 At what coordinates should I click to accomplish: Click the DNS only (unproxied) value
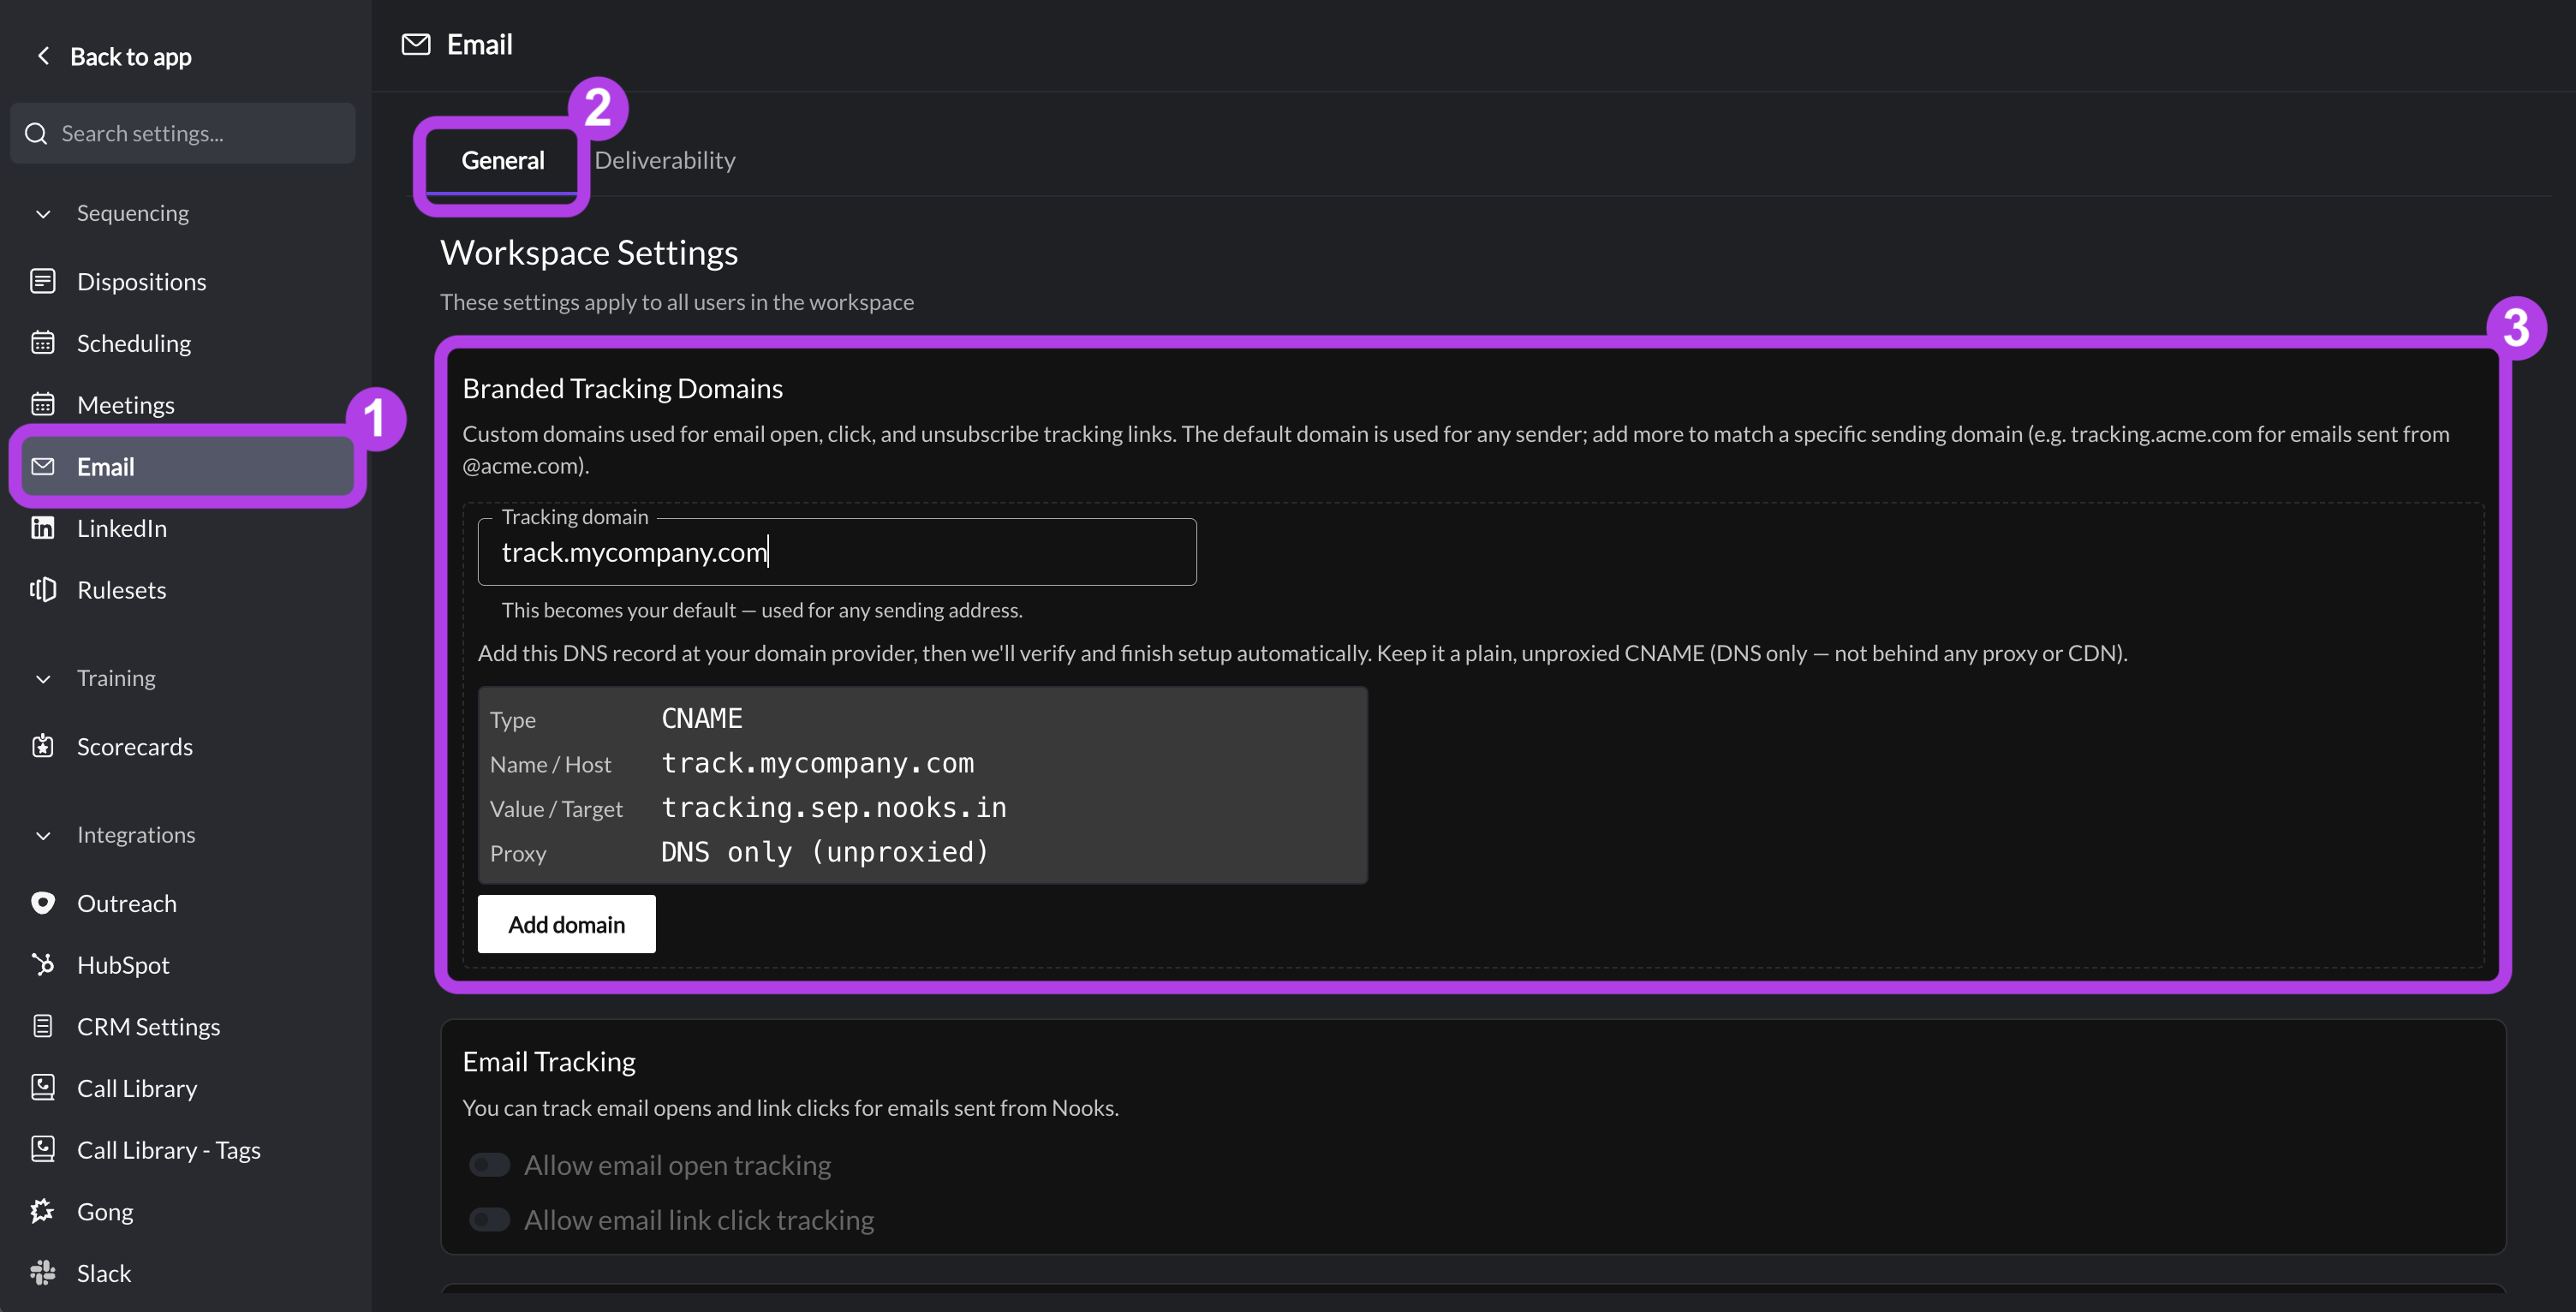[x=825, y=852]
